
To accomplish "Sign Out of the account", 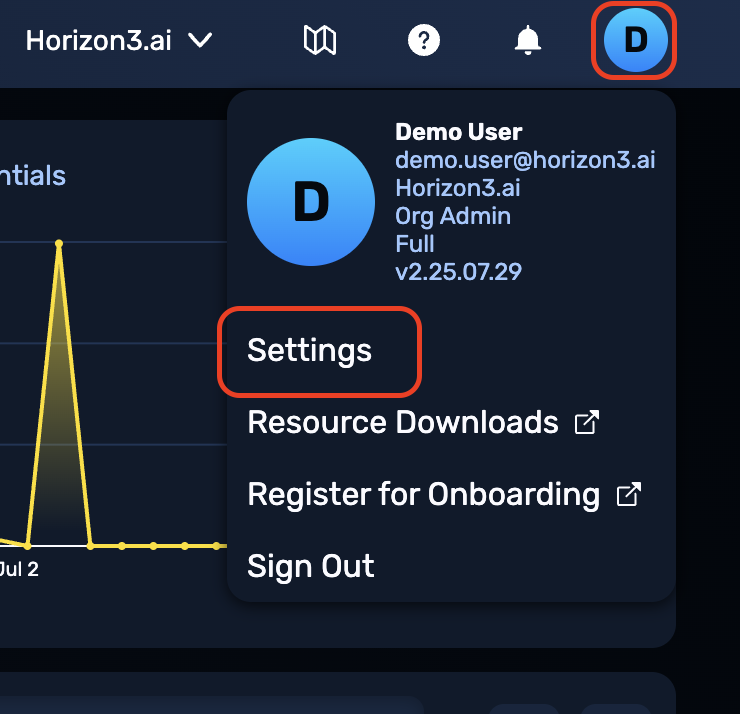I will click(311, 566).
